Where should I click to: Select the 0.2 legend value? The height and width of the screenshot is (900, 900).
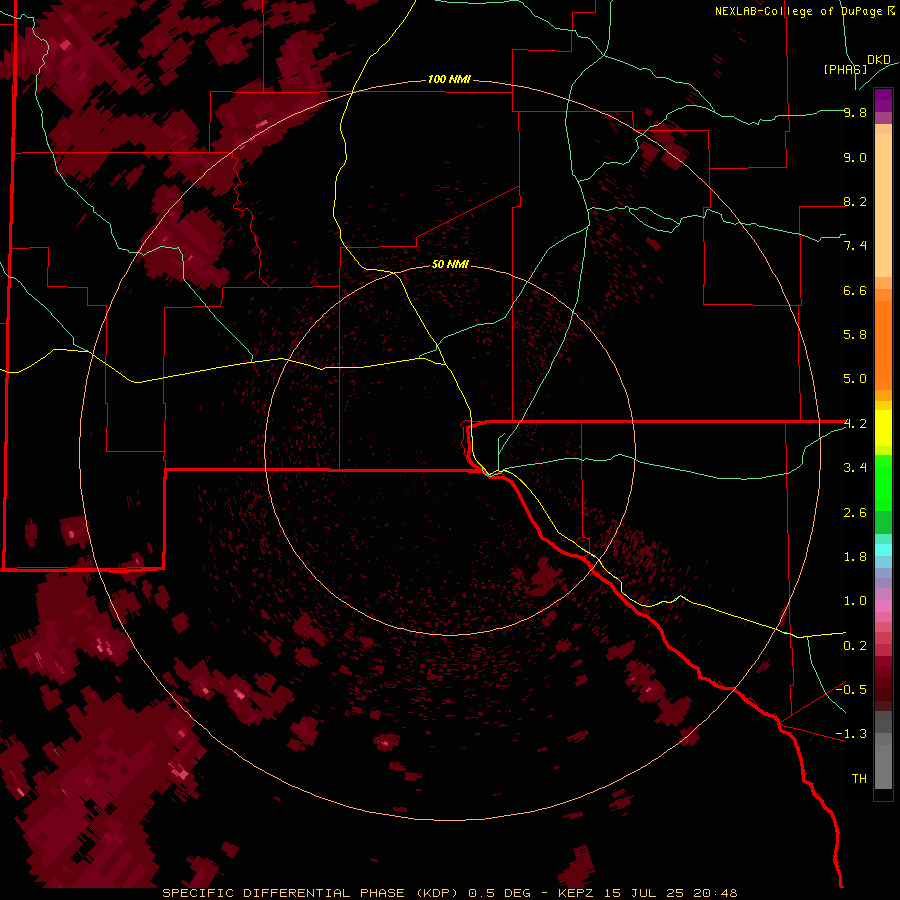[x=855, y=646]
